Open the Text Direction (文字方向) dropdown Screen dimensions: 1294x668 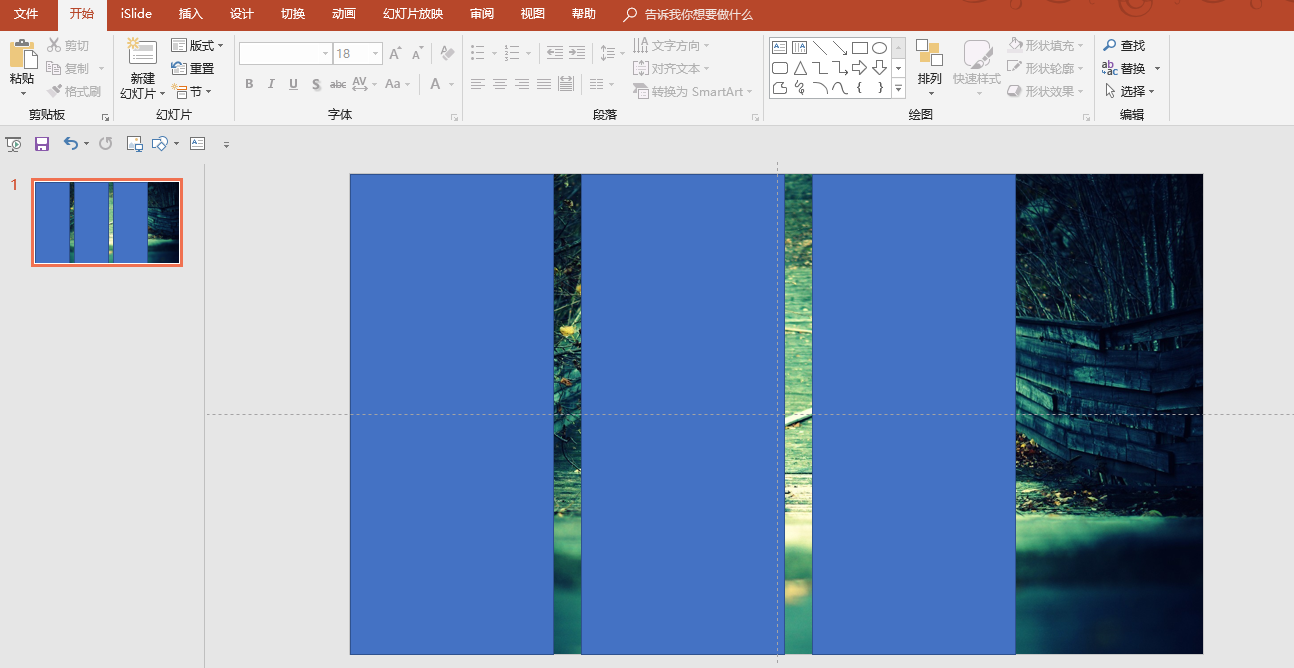tap(671, 45)
